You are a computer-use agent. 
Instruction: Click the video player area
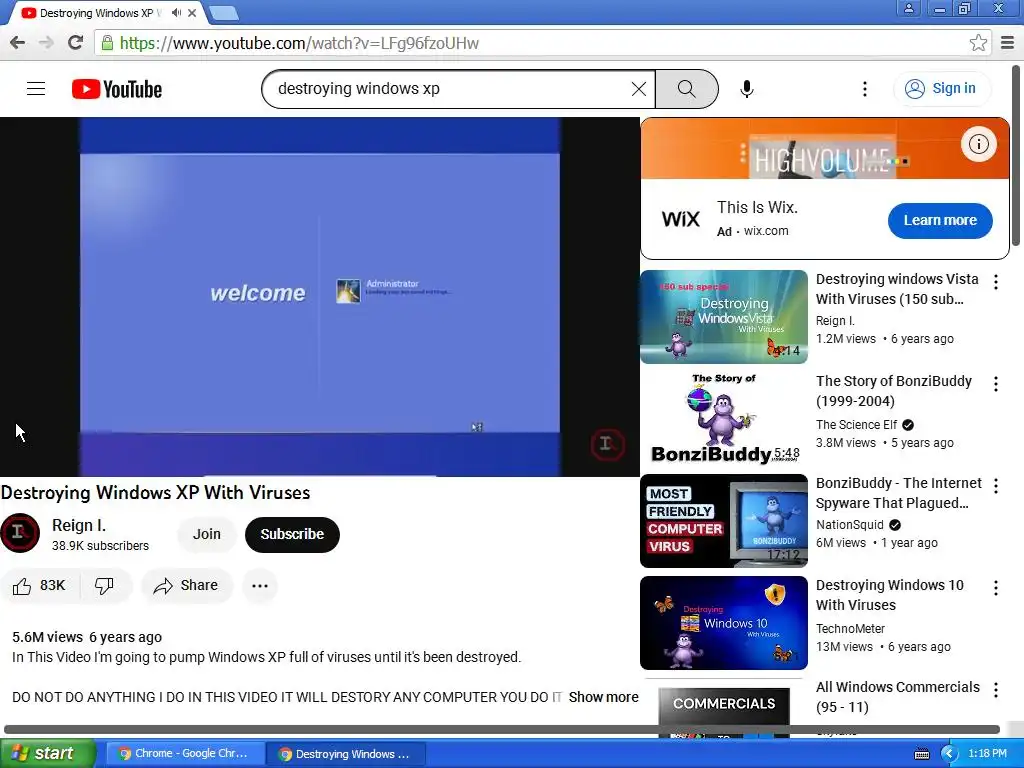click(x=319, y=297)
